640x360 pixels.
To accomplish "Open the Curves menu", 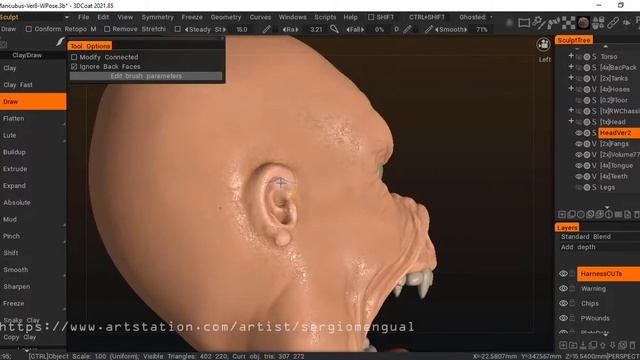I will coord(260,17).
